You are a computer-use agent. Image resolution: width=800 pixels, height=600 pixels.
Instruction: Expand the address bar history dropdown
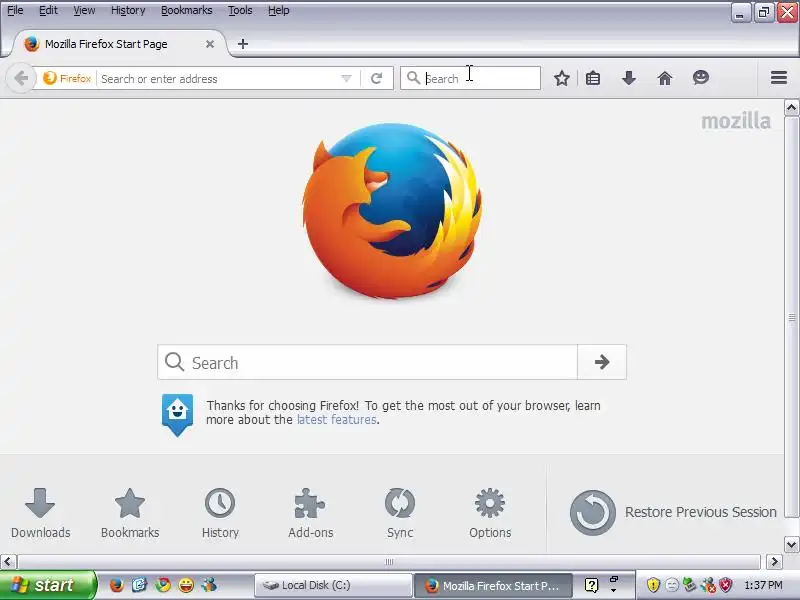click(346, 79)
